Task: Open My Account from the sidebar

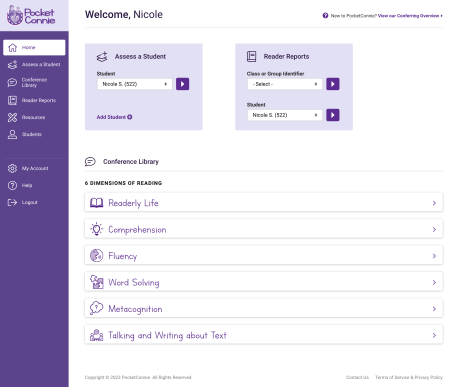Action: pyautogui.click(x=34, y=168)
